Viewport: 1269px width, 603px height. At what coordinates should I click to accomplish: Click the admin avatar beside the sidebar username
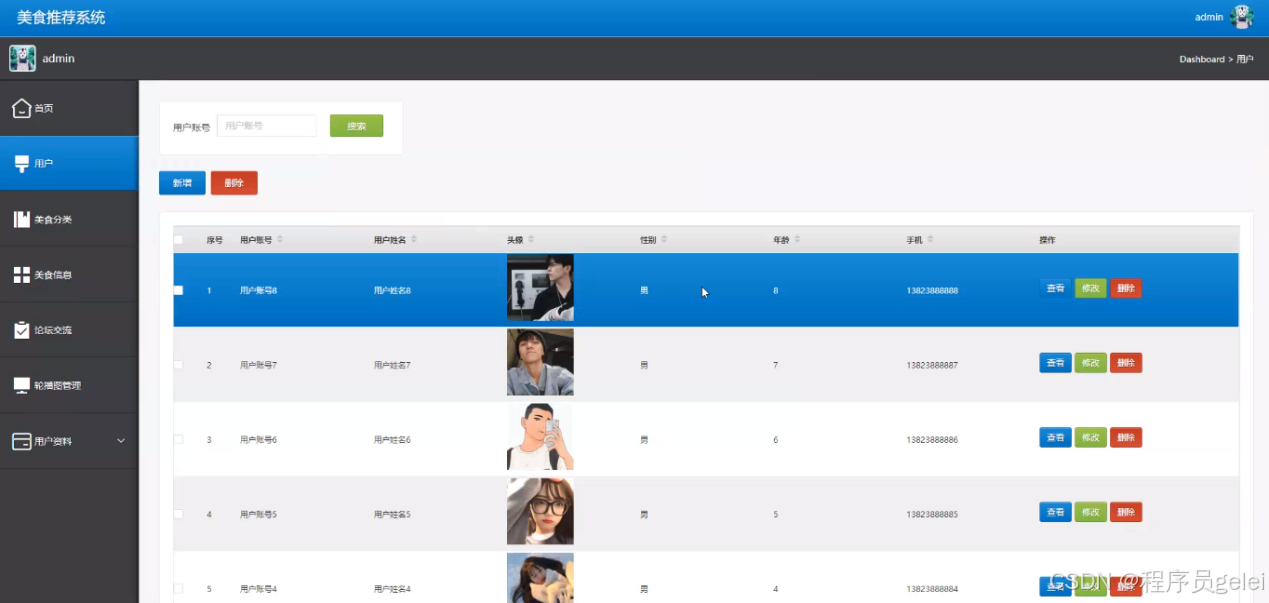22,58
